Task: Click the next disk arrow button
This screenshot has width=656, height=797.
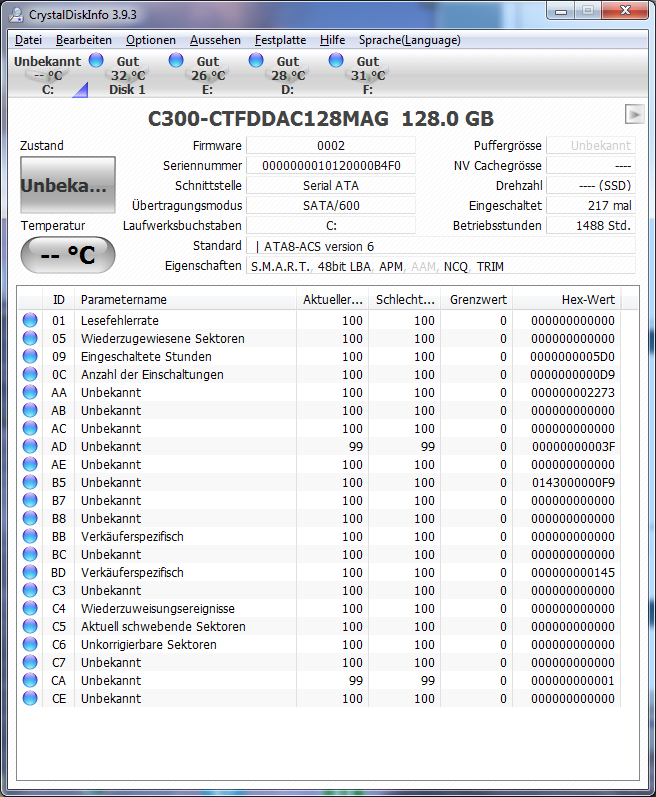Action: pos(634,114)
